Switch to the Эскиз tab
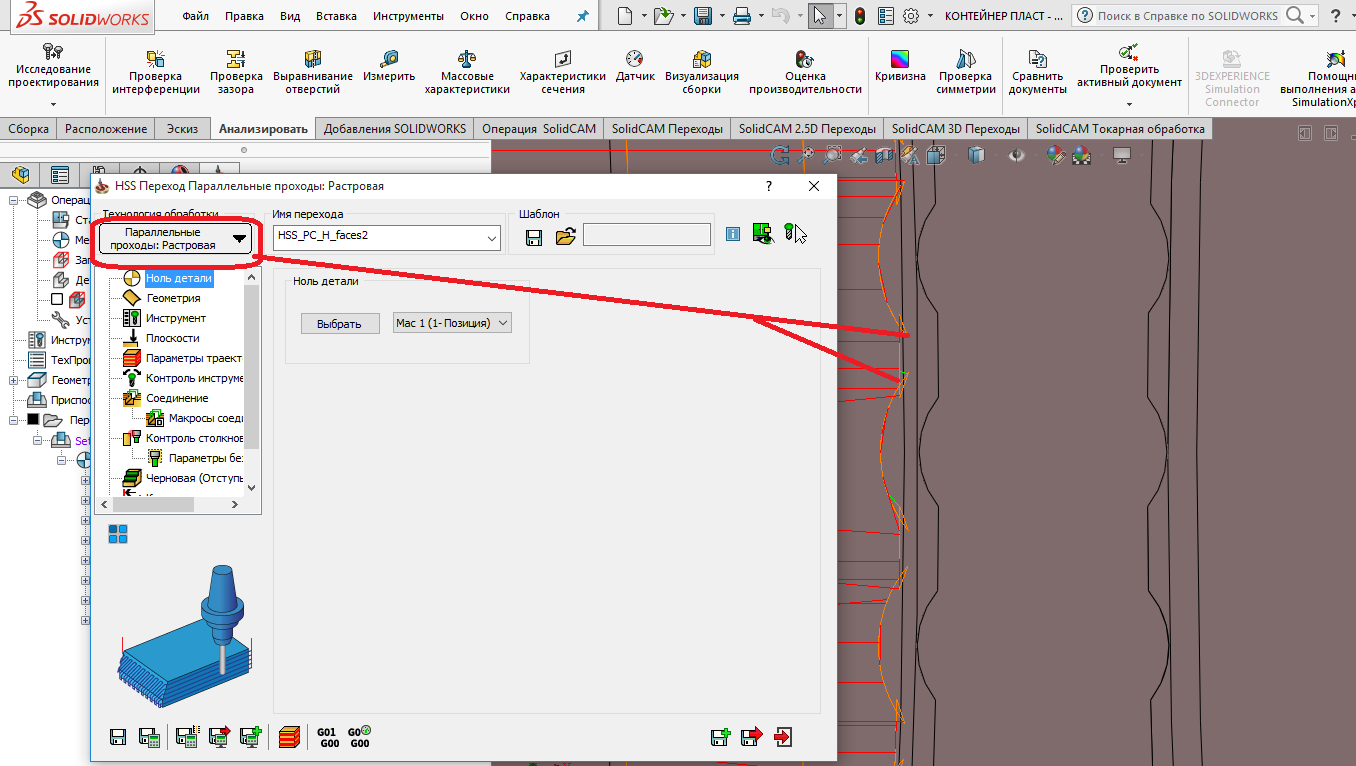Image resolution: width=1356 pixels, height=766 pixels. click(x=182, y=129)
